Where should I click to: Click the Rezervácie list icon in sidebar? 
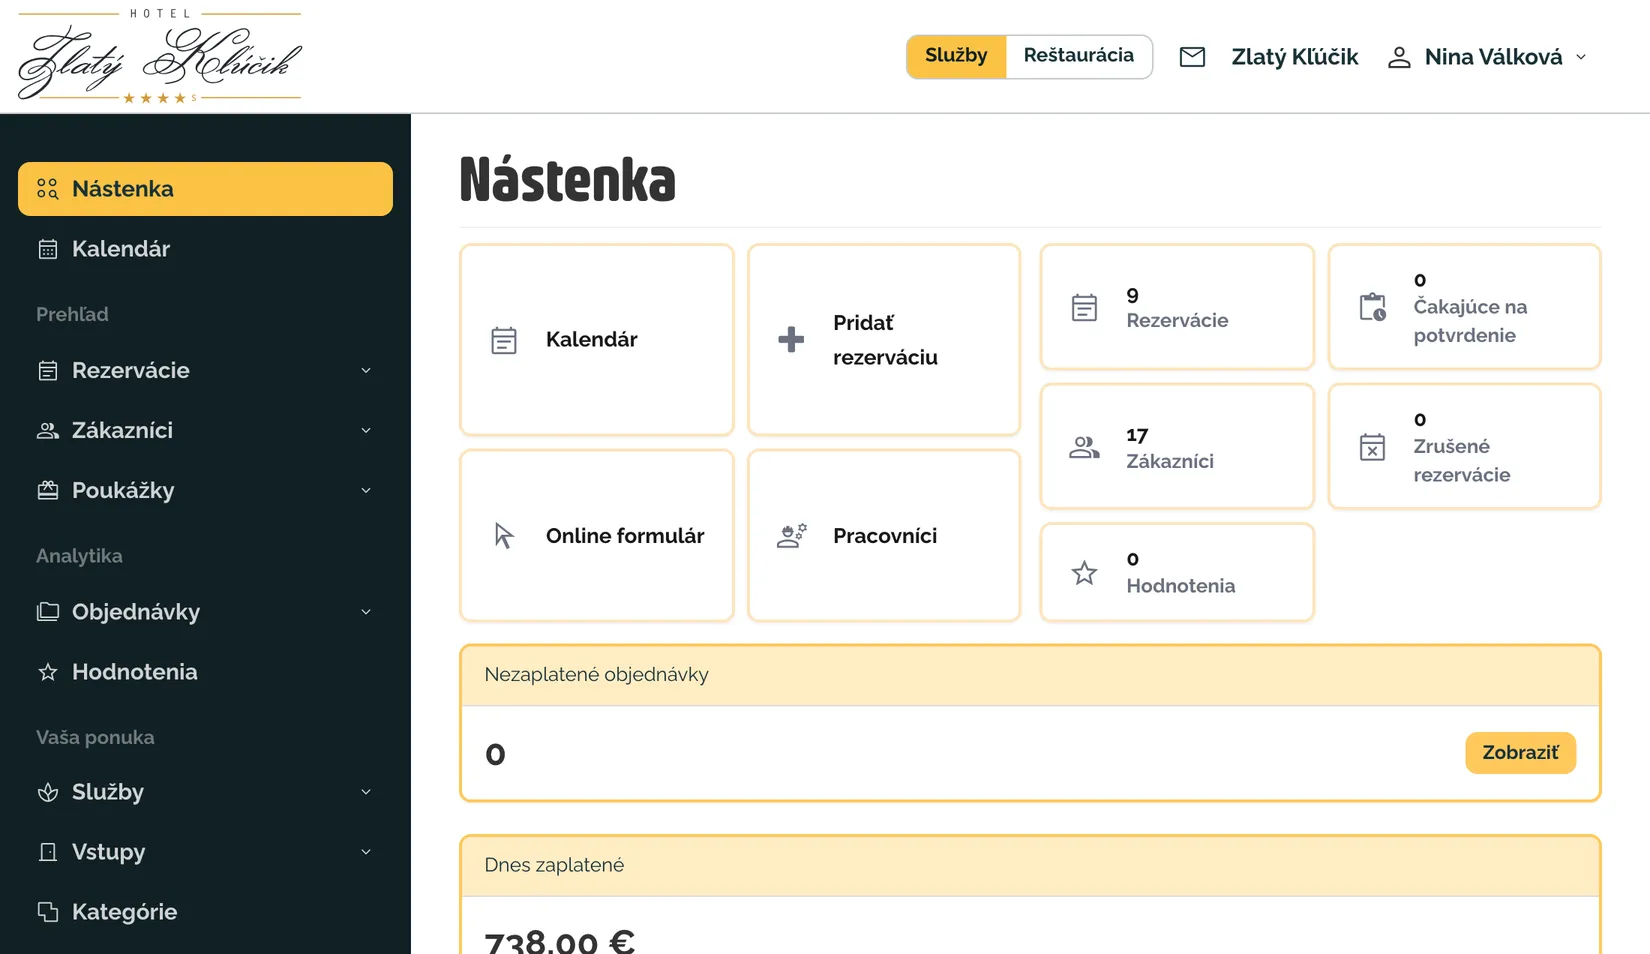click(48, 371)
